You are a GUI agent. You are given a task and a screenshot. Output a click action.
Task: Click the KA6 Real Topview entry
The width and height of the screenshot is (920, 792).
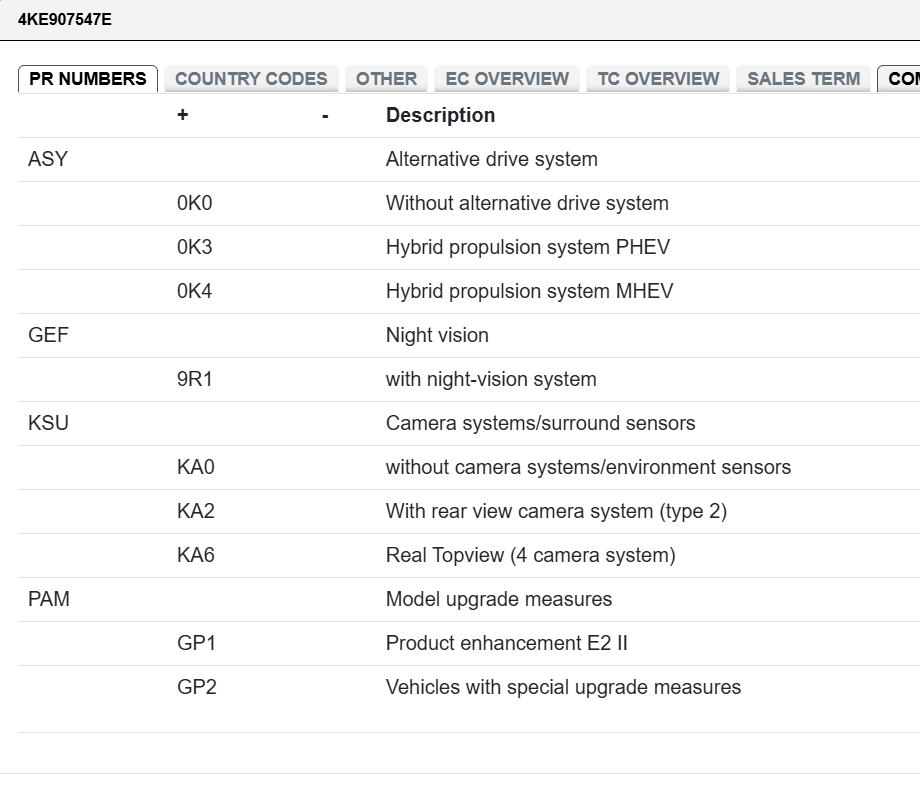coord(469,556)
